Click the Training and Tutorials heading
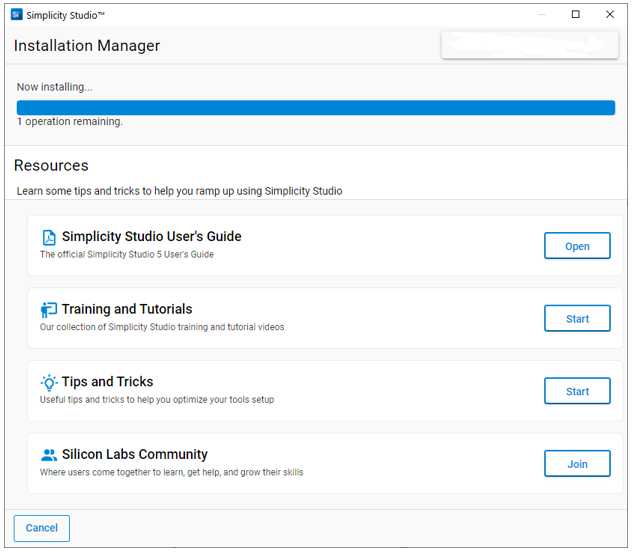633x552 pixels. [127, 309]
